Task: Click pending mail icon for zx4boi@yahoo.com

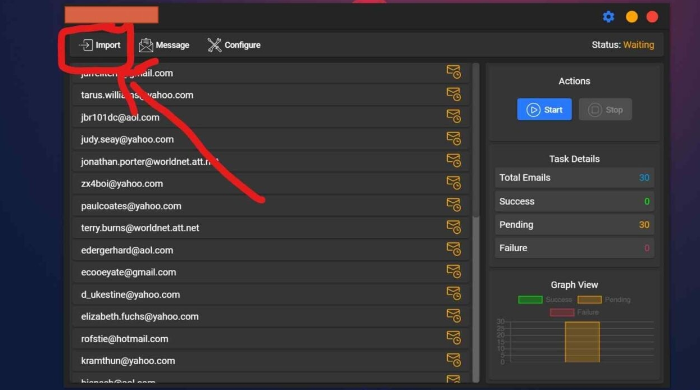Action: click(x=454, y=183)
